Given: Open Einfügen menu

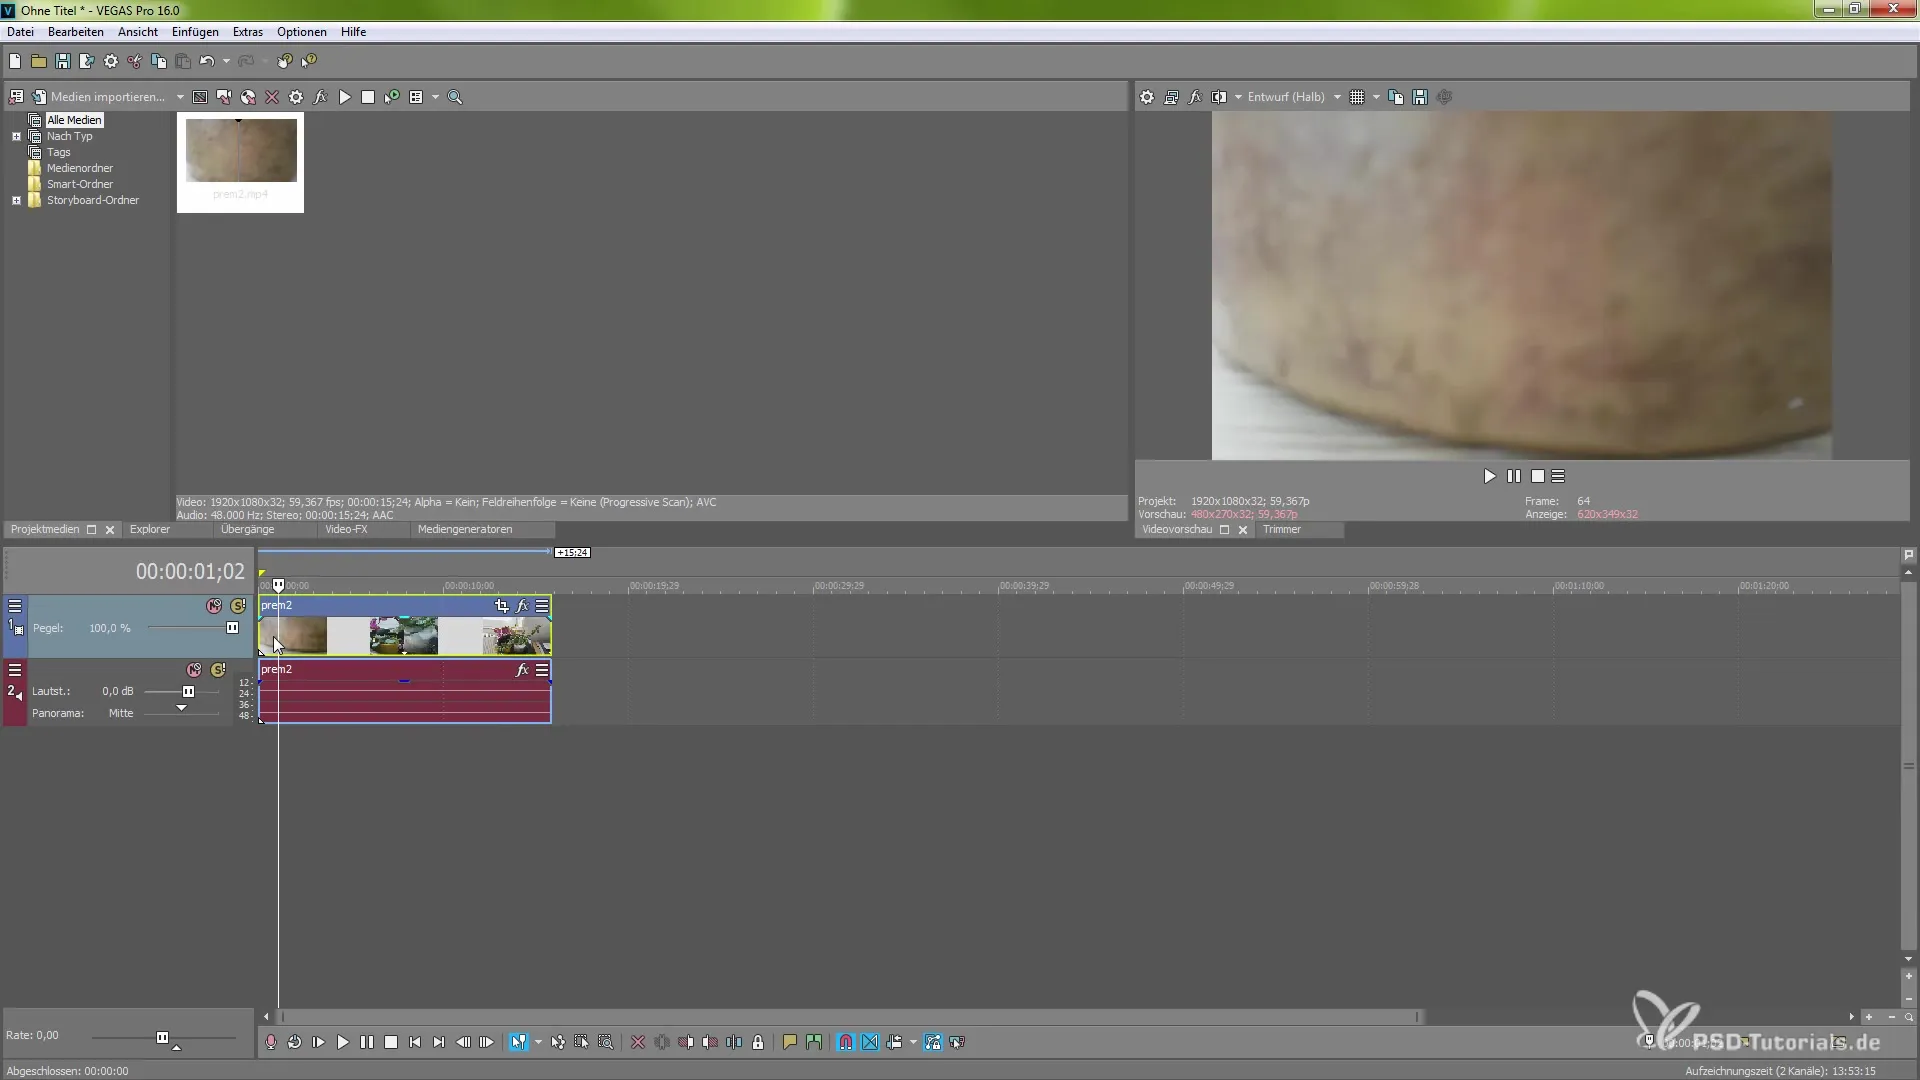Looking at the screenshot, I should pos(195,32).
